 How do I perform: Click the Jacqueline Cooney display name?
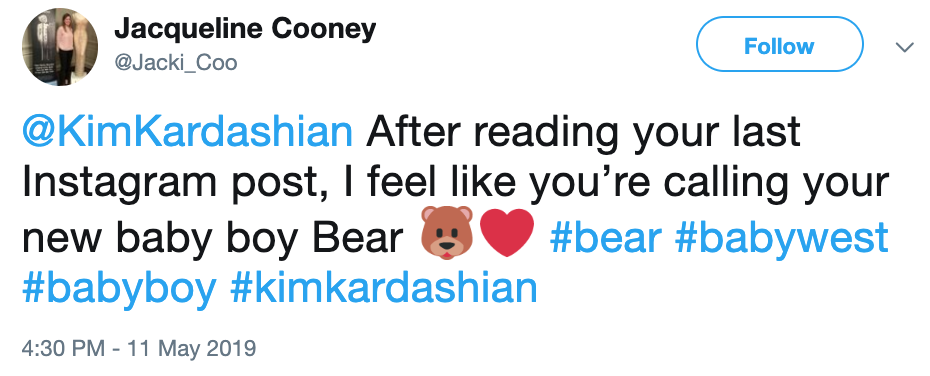click(245, 28)
